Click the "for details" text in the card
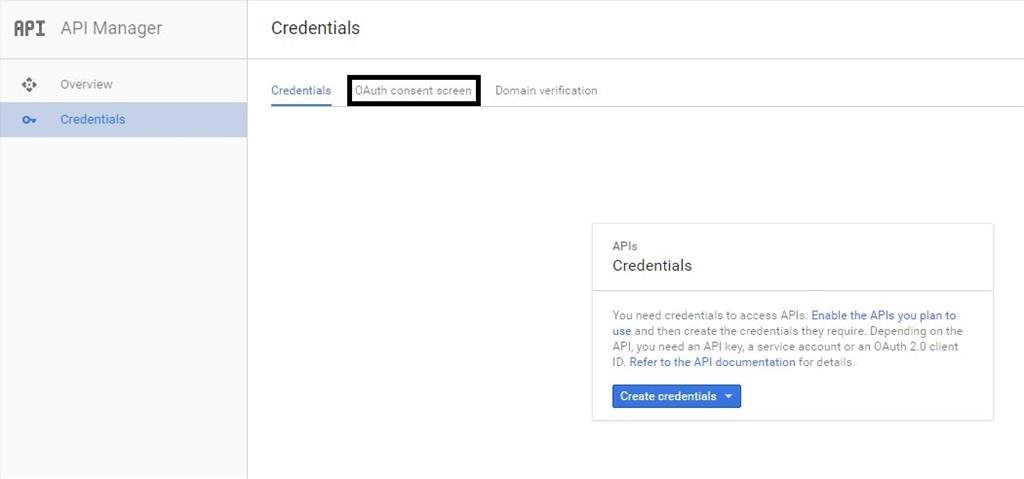The width and height of the screenshot is (1024, 479). (x=827, y=362)
